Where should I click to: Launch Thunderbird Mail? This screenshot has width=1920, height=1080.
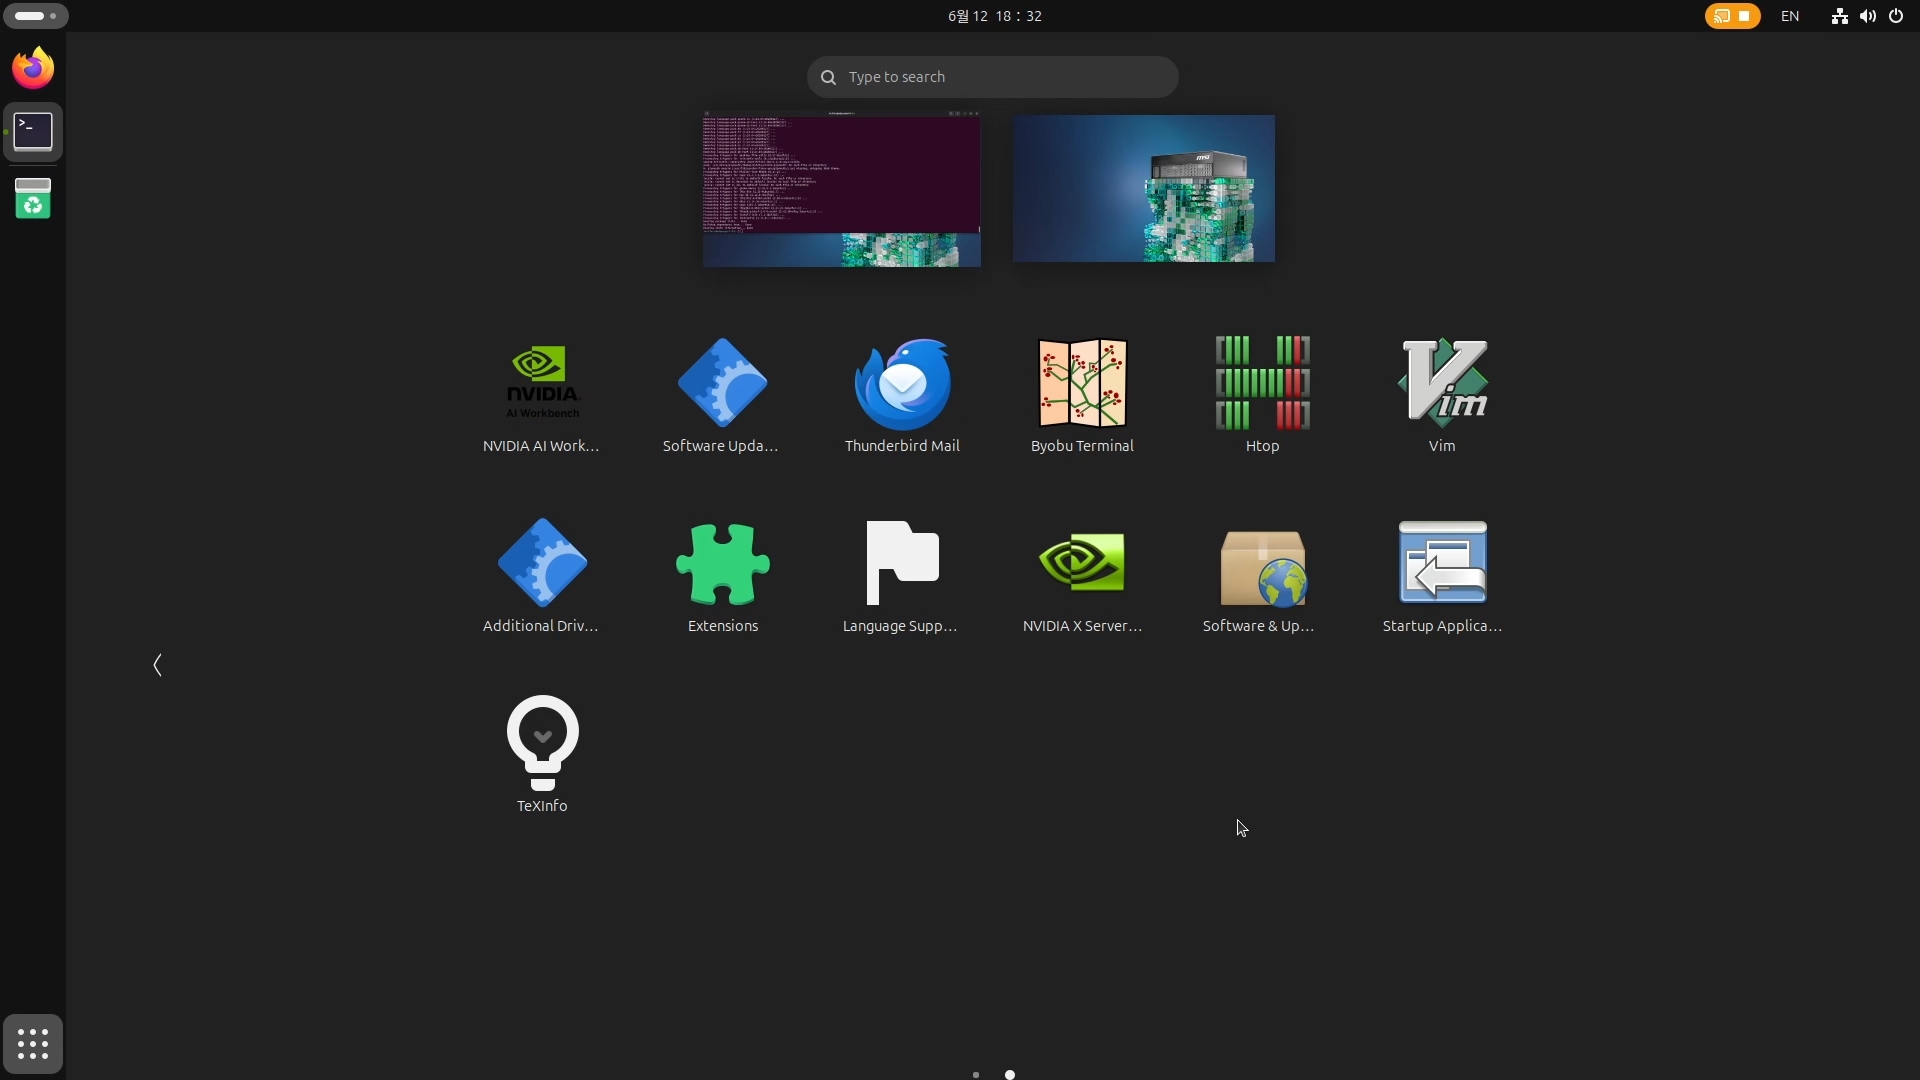point(902,396)
